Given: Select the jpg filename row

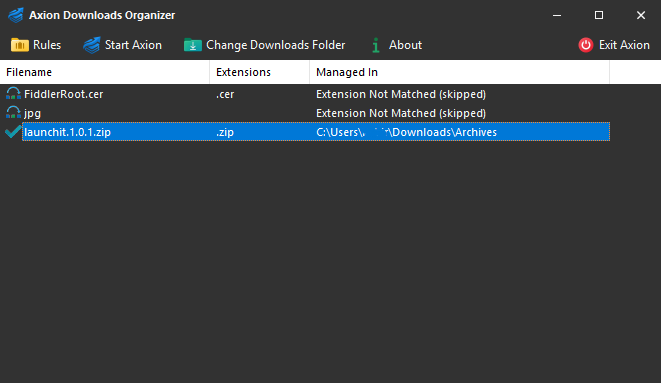Looking at the screenshot, I should click(x=32, y=113).
